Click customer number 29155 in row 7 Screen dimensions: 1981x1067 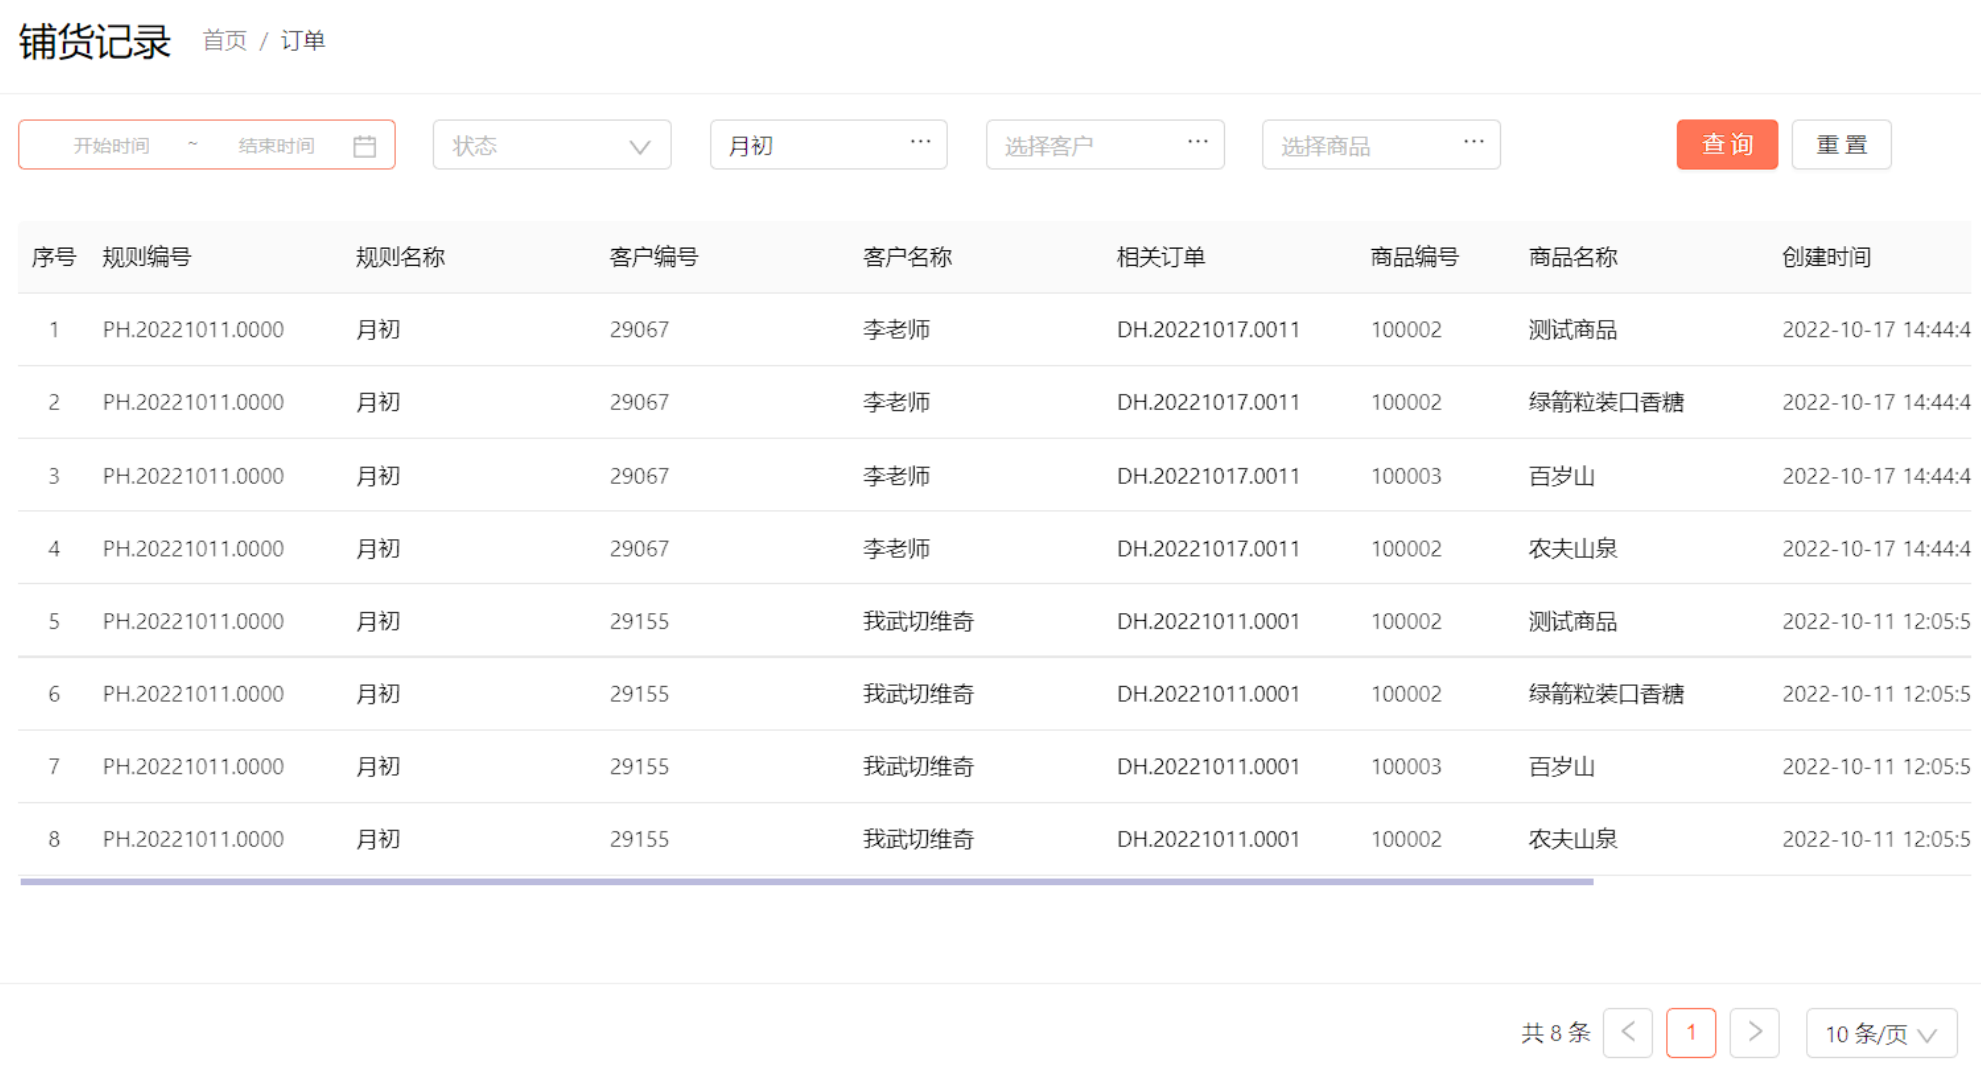[639, 767]
